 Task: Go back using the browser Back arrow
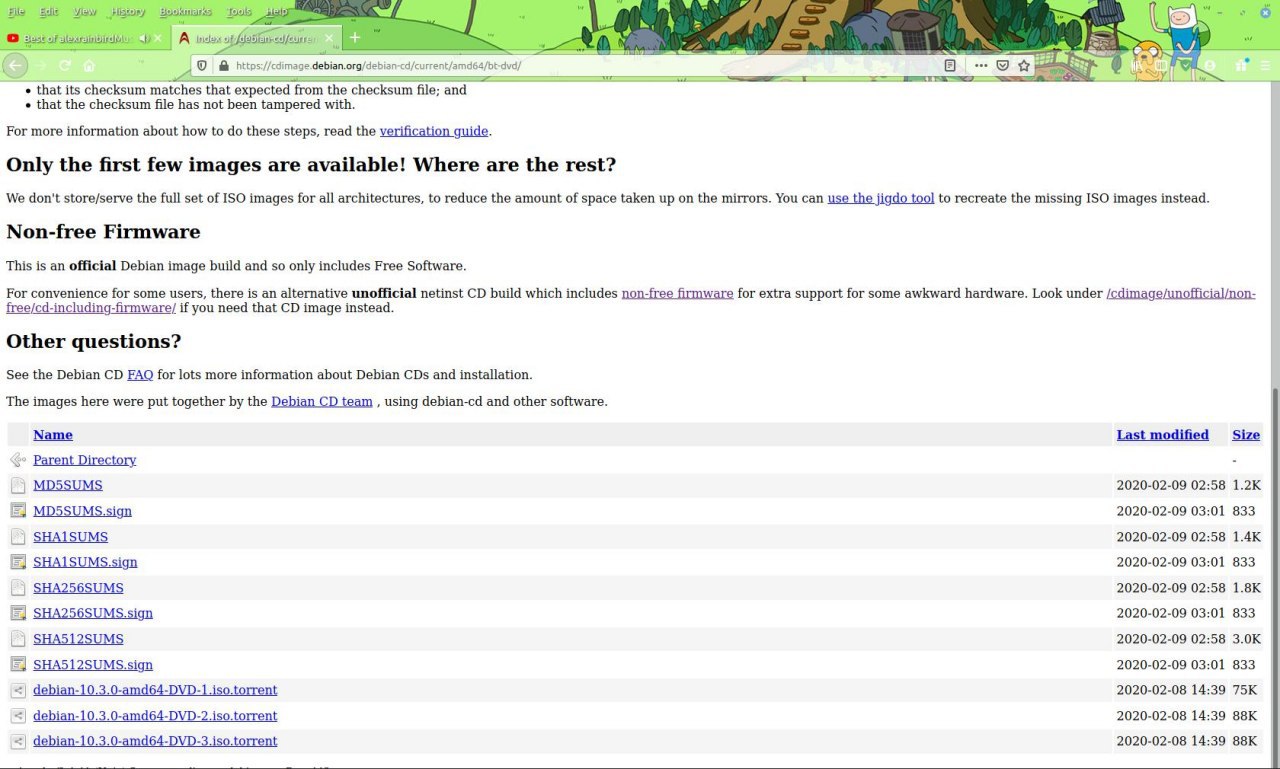coord(15,65)
